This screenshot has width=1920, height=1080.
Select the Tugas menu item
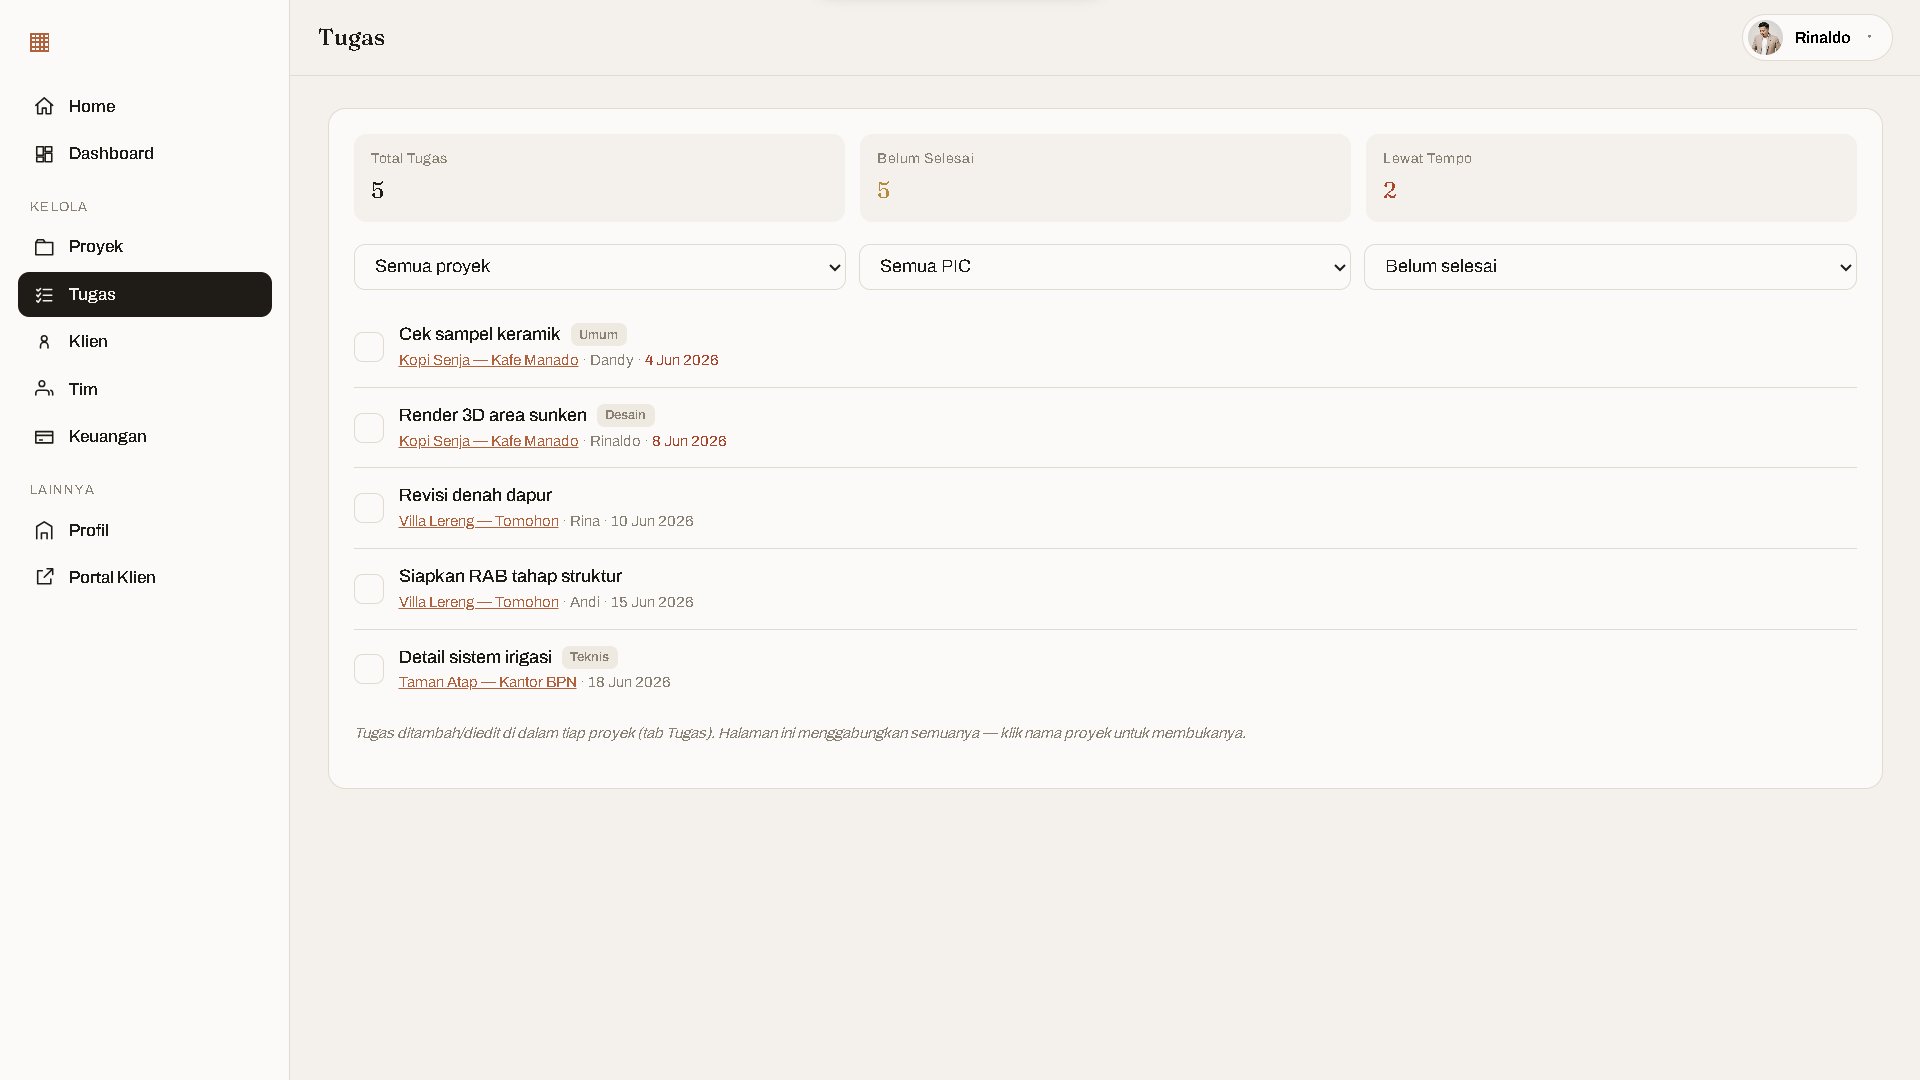(145, 295)
